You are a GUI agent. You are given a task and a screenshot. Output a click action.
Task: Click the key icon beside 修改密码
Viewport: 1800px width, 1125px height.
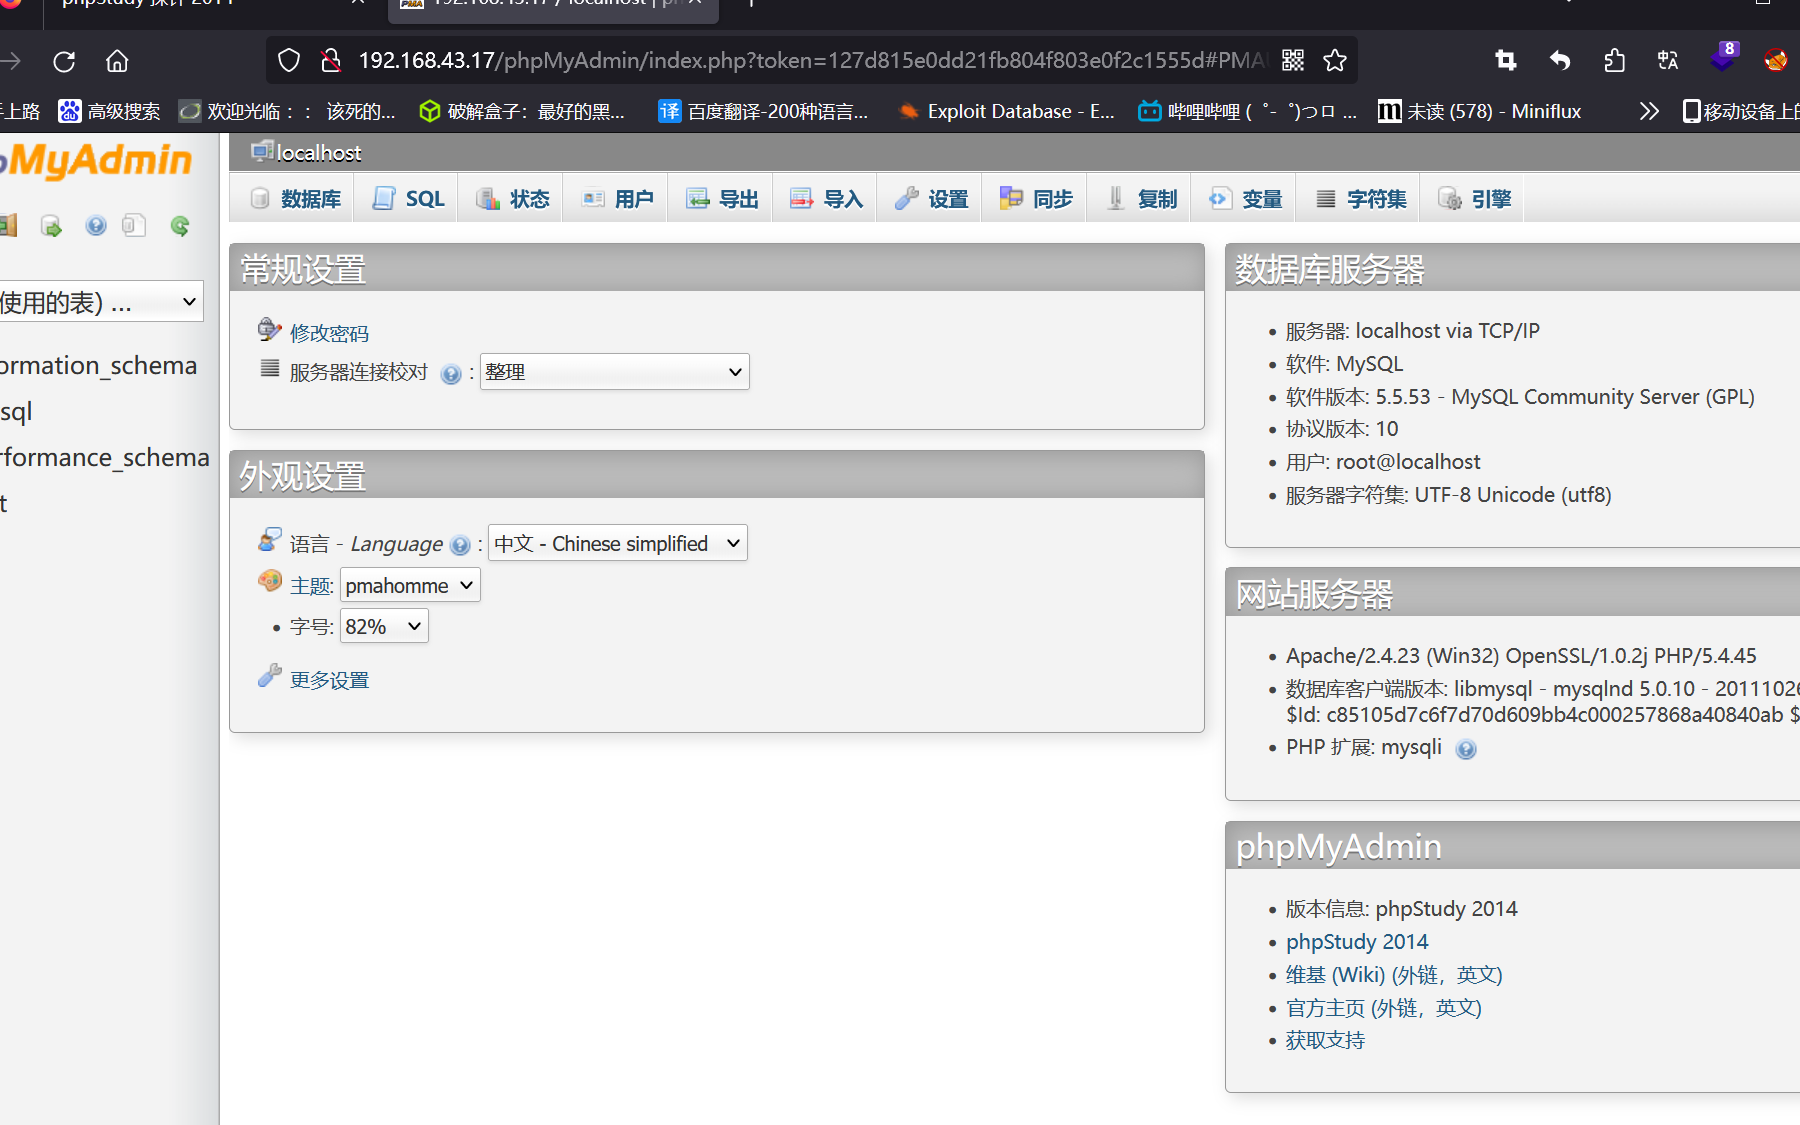point(269,329)
